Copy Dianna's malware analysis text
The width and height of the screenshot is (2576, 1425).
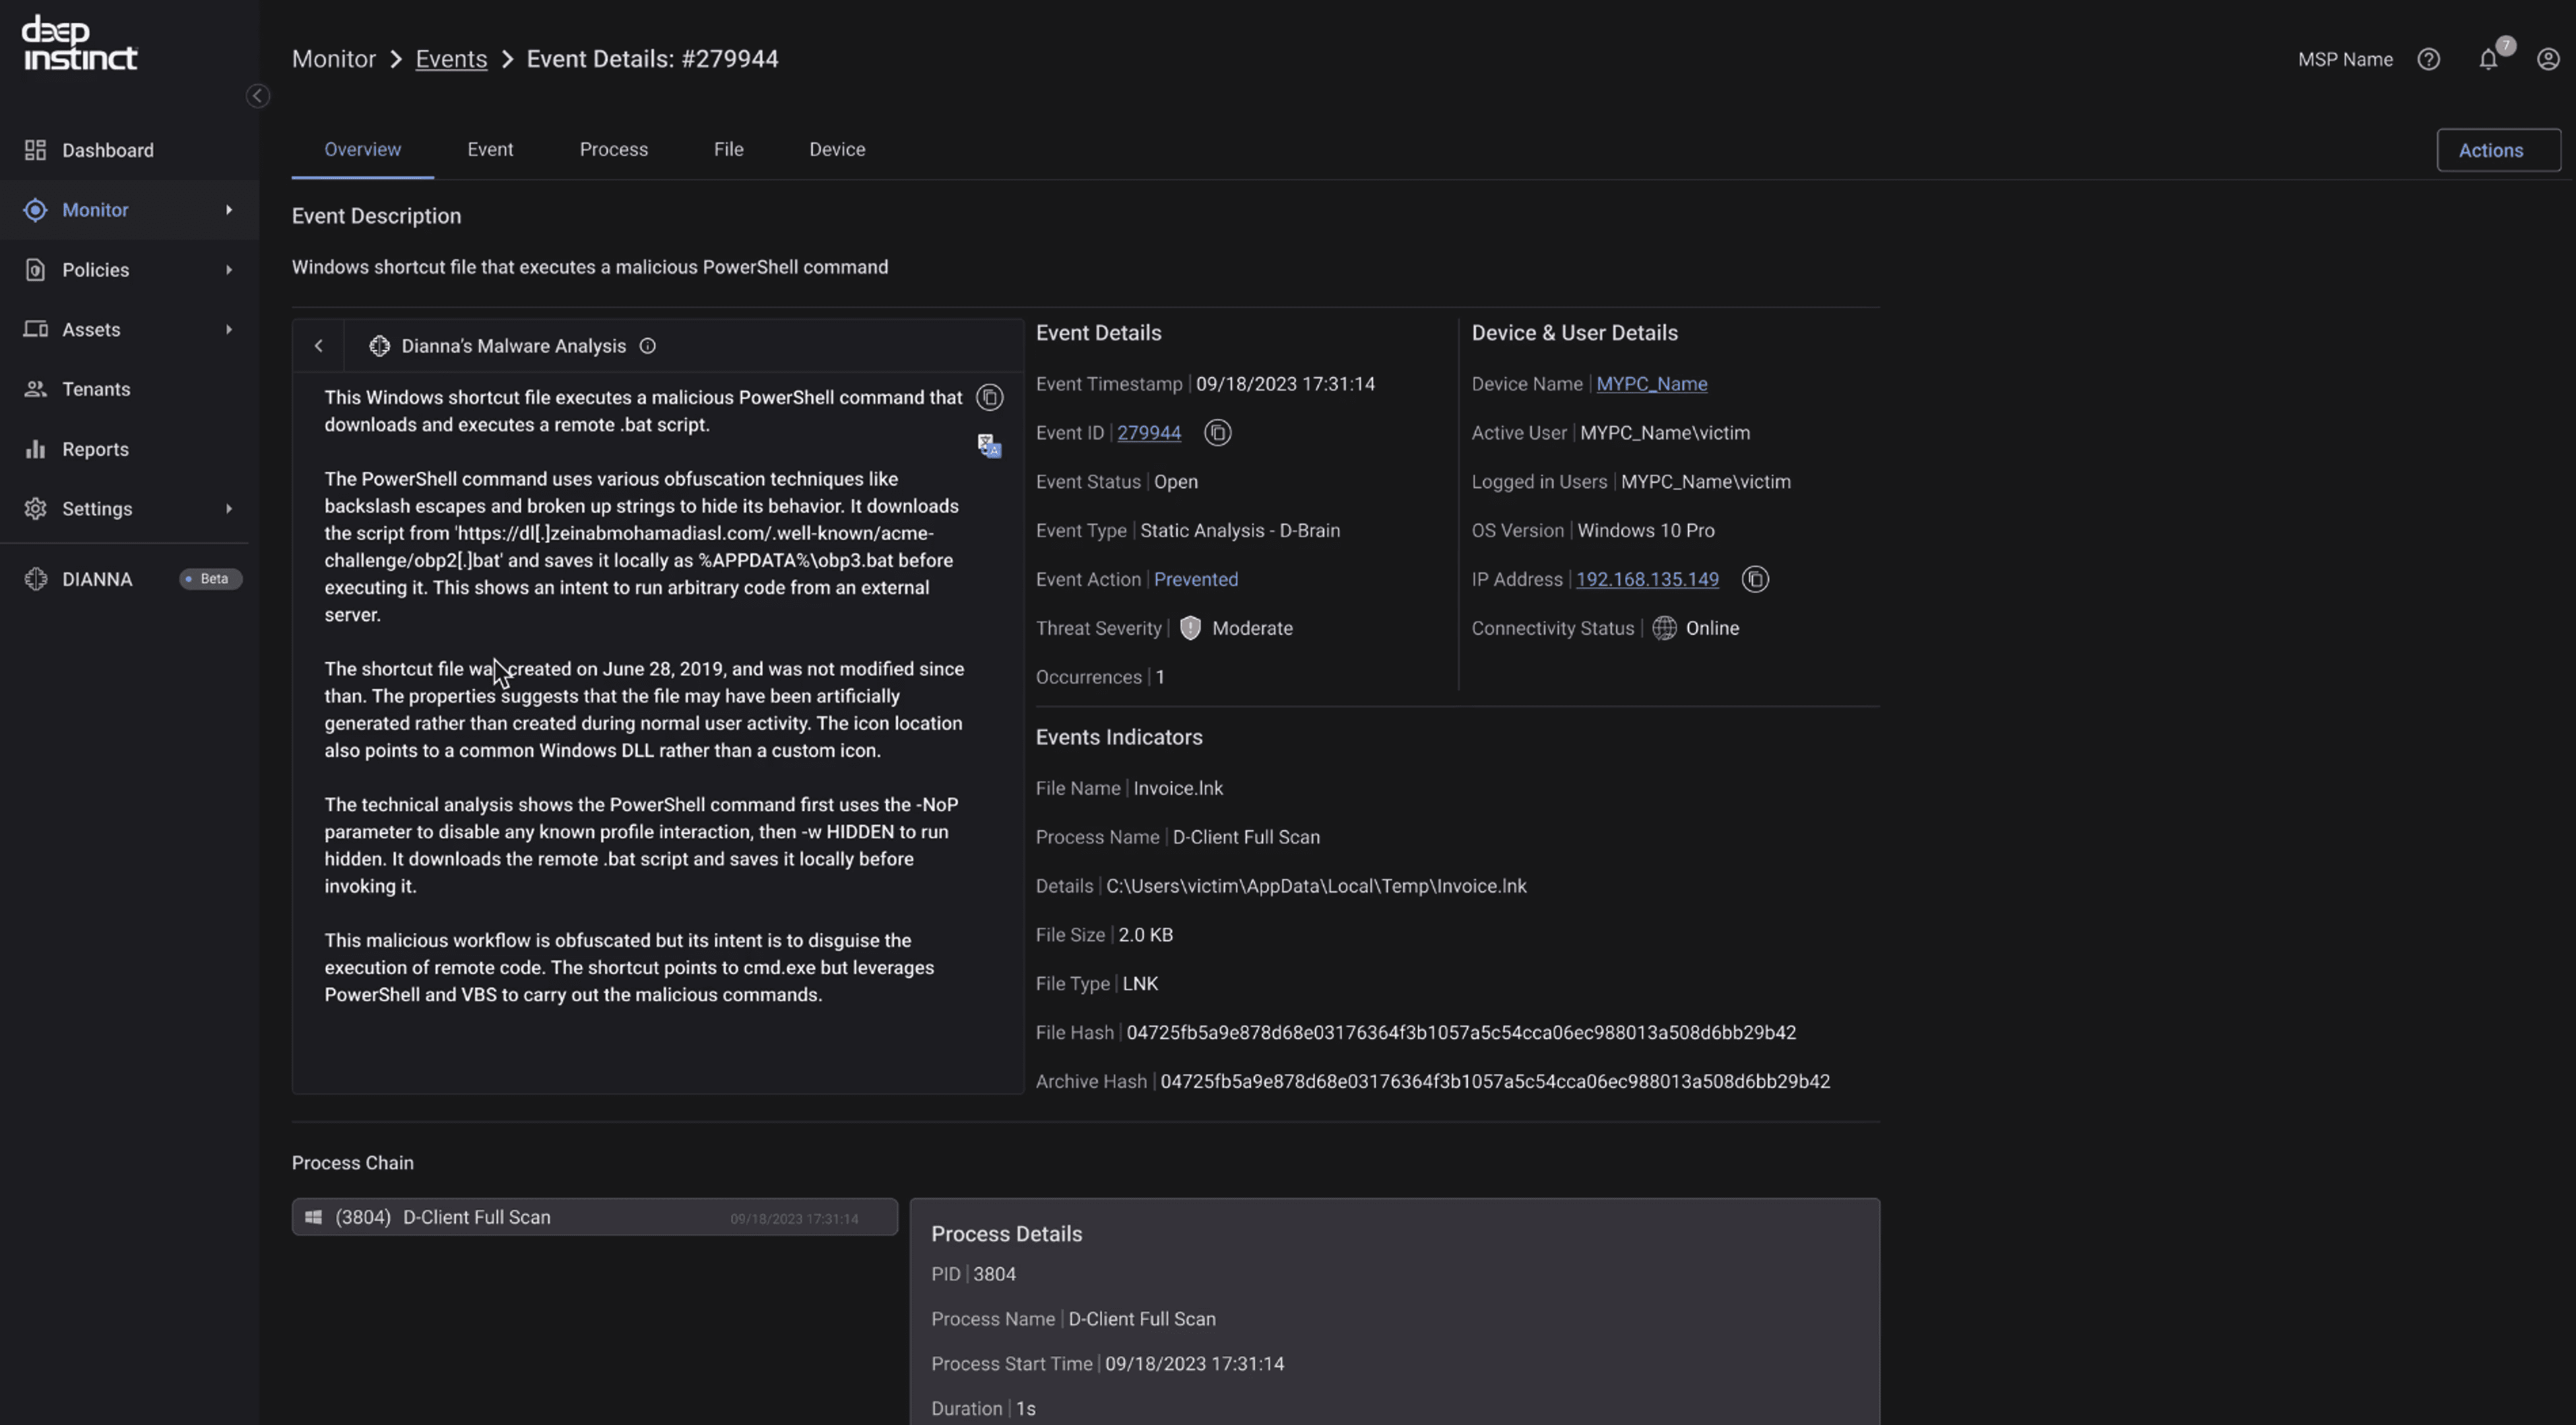tap(989, 398)
